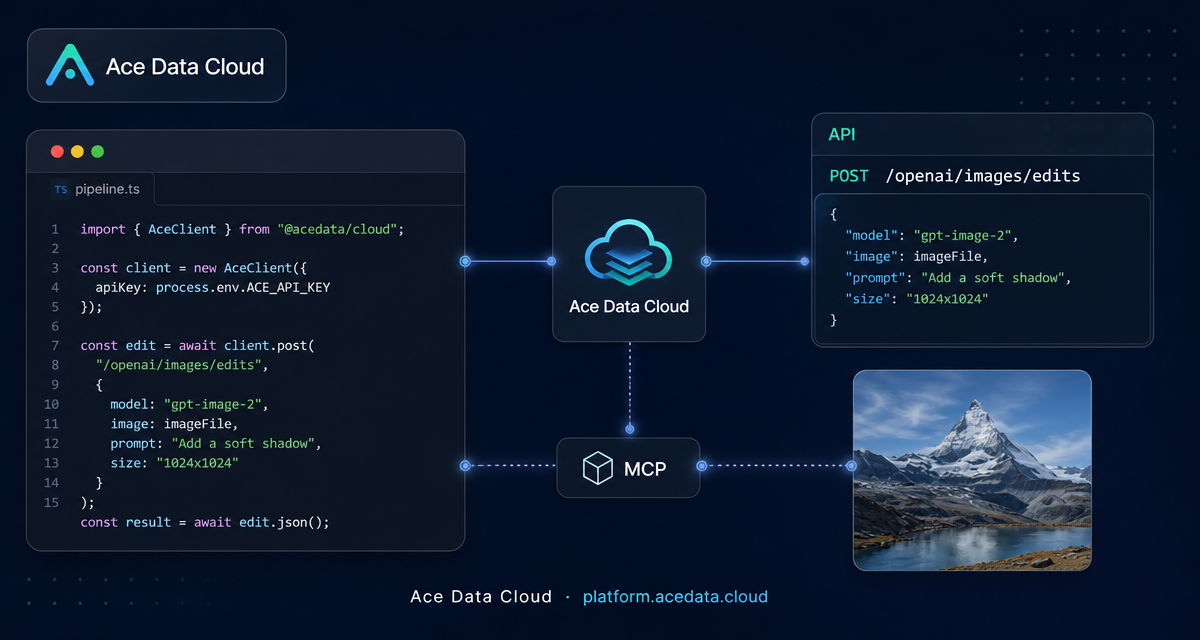1200x640 pixels.
Task: Click the TS file type icon
Action: [x=61, y=189]
